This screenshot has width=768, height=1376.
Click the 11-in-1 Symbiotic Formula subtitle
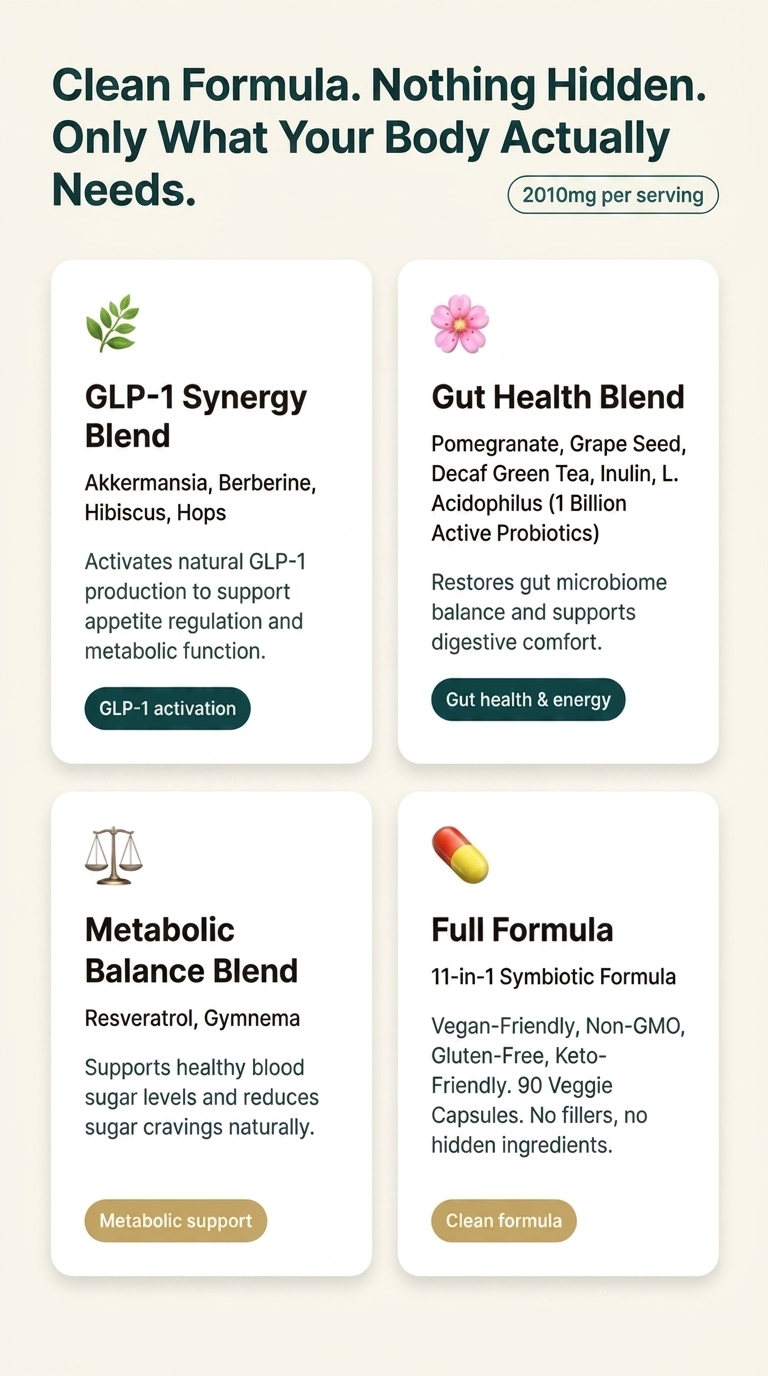pos(553,977)
